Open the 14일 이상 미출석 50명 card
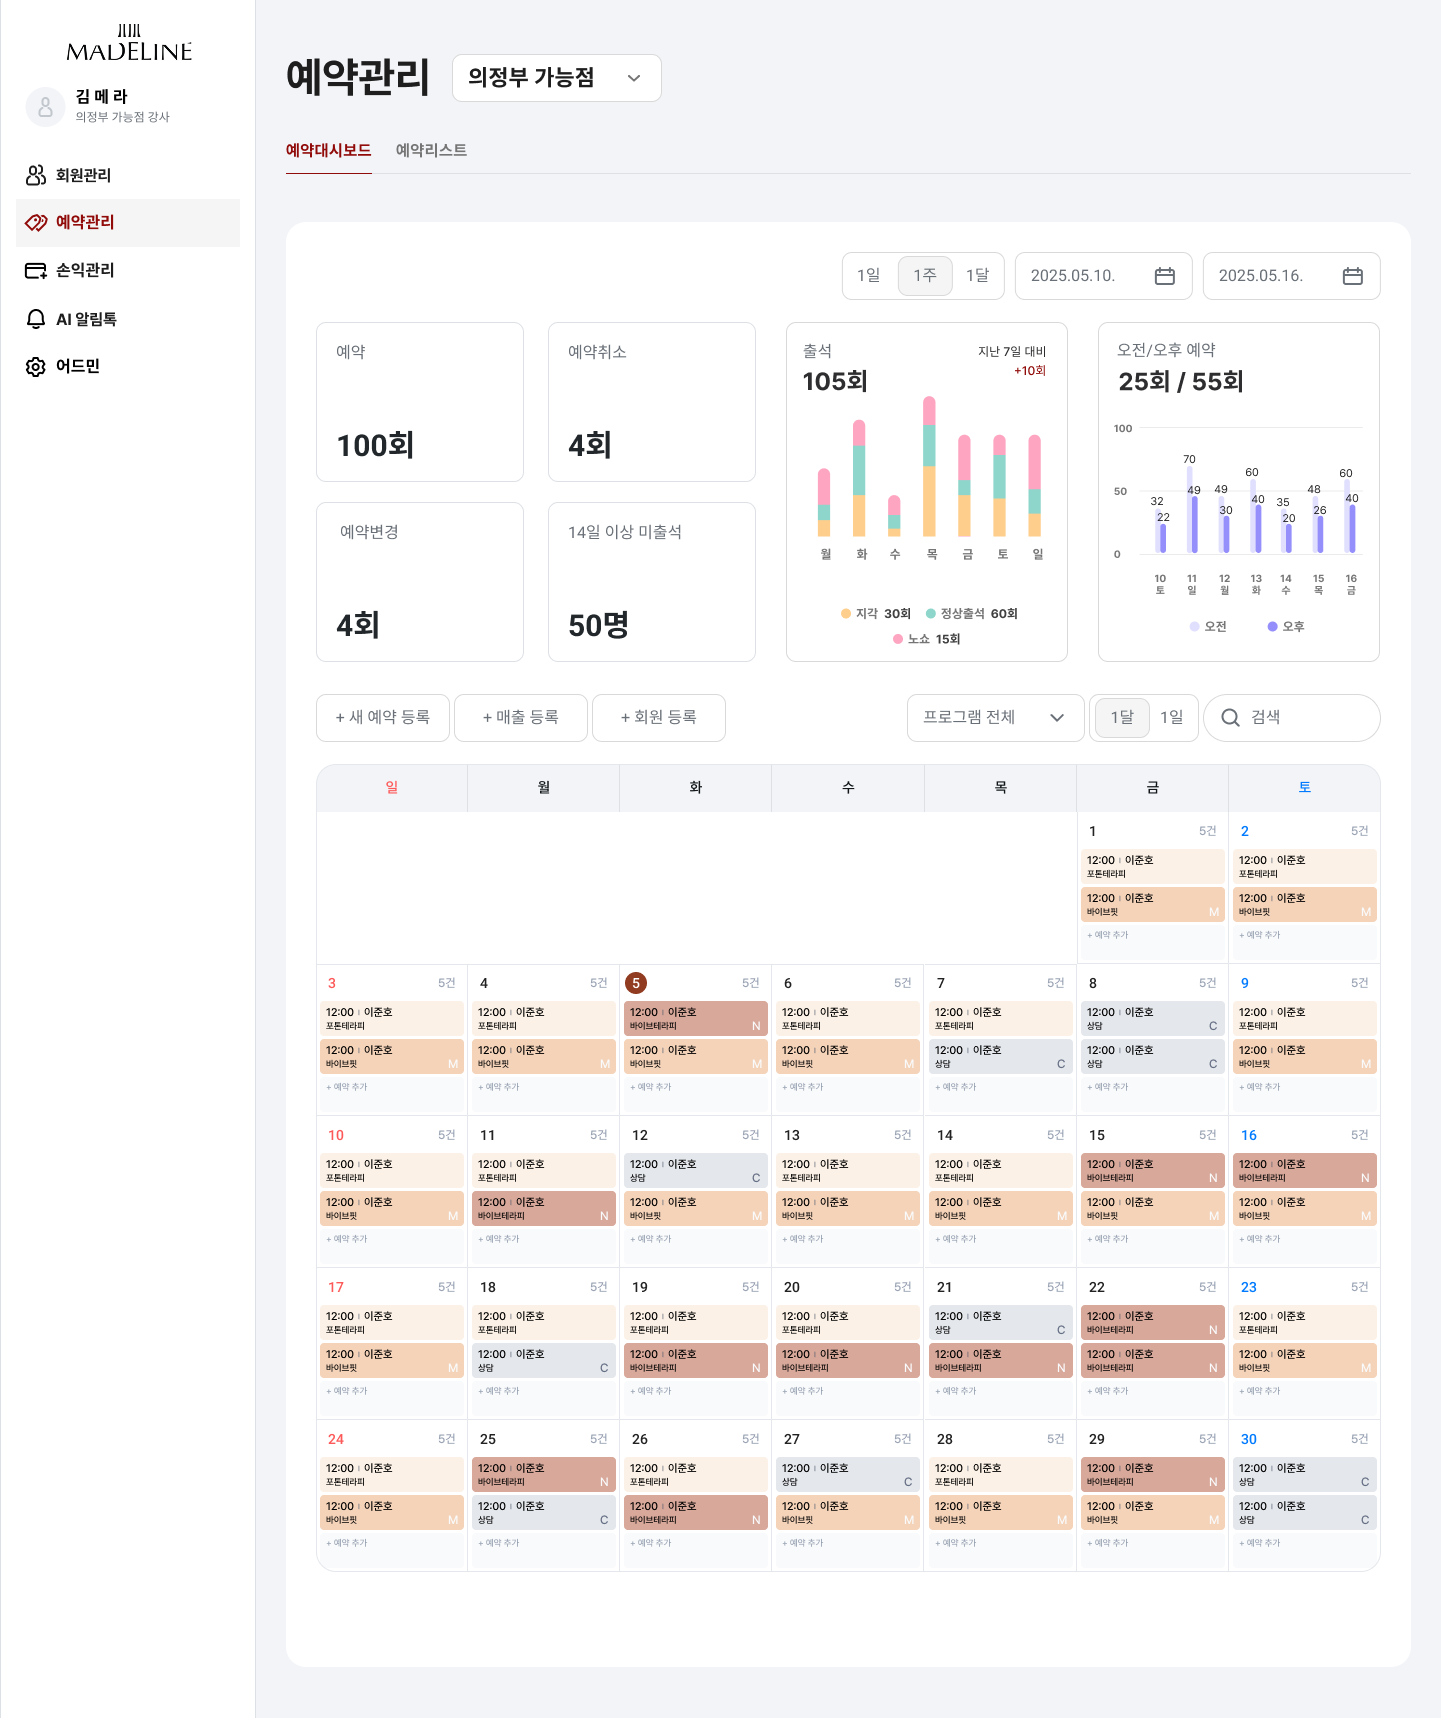Image resolution: width=1441 pixels, height=1718 pixels. [x=652, y=582]
